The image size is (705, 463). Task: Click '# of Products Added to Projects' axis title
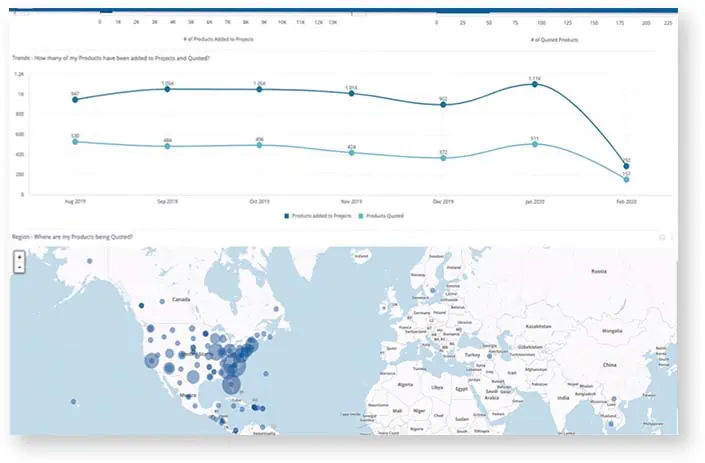click(x=219, y=40)
